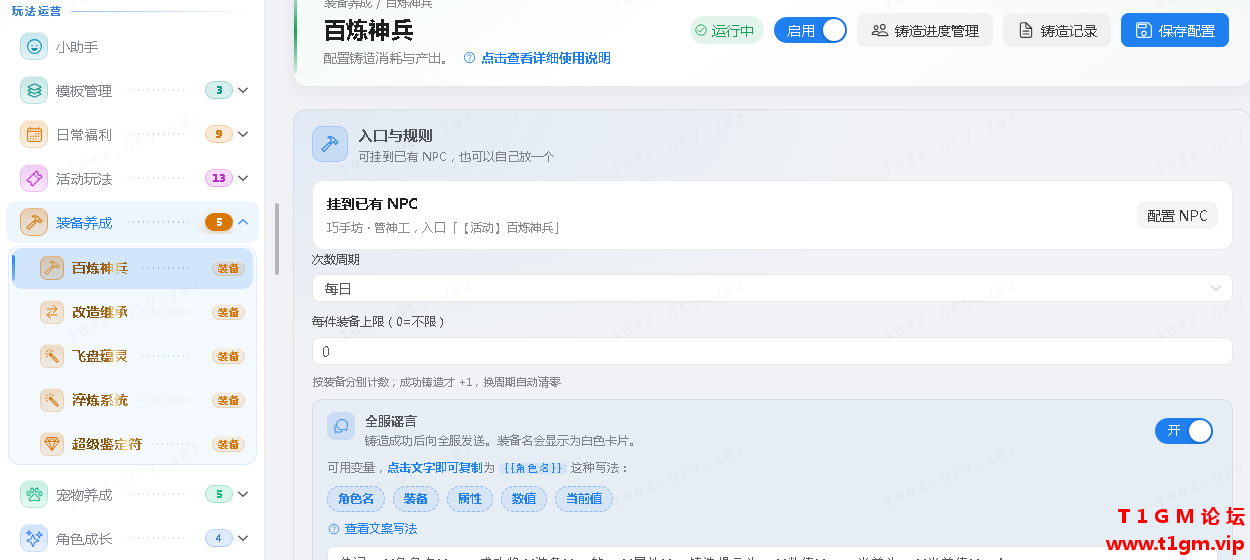Click the 活动玩法 ticket icon
Image resolution: width=1250 pixels, height=560 pixels.
click(34, 178)
